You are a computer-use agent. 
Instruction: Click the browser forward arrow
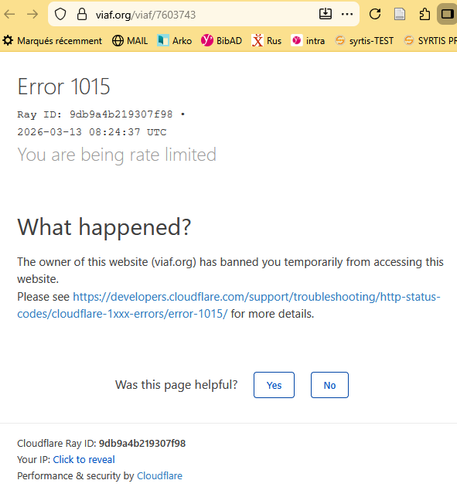32,14
